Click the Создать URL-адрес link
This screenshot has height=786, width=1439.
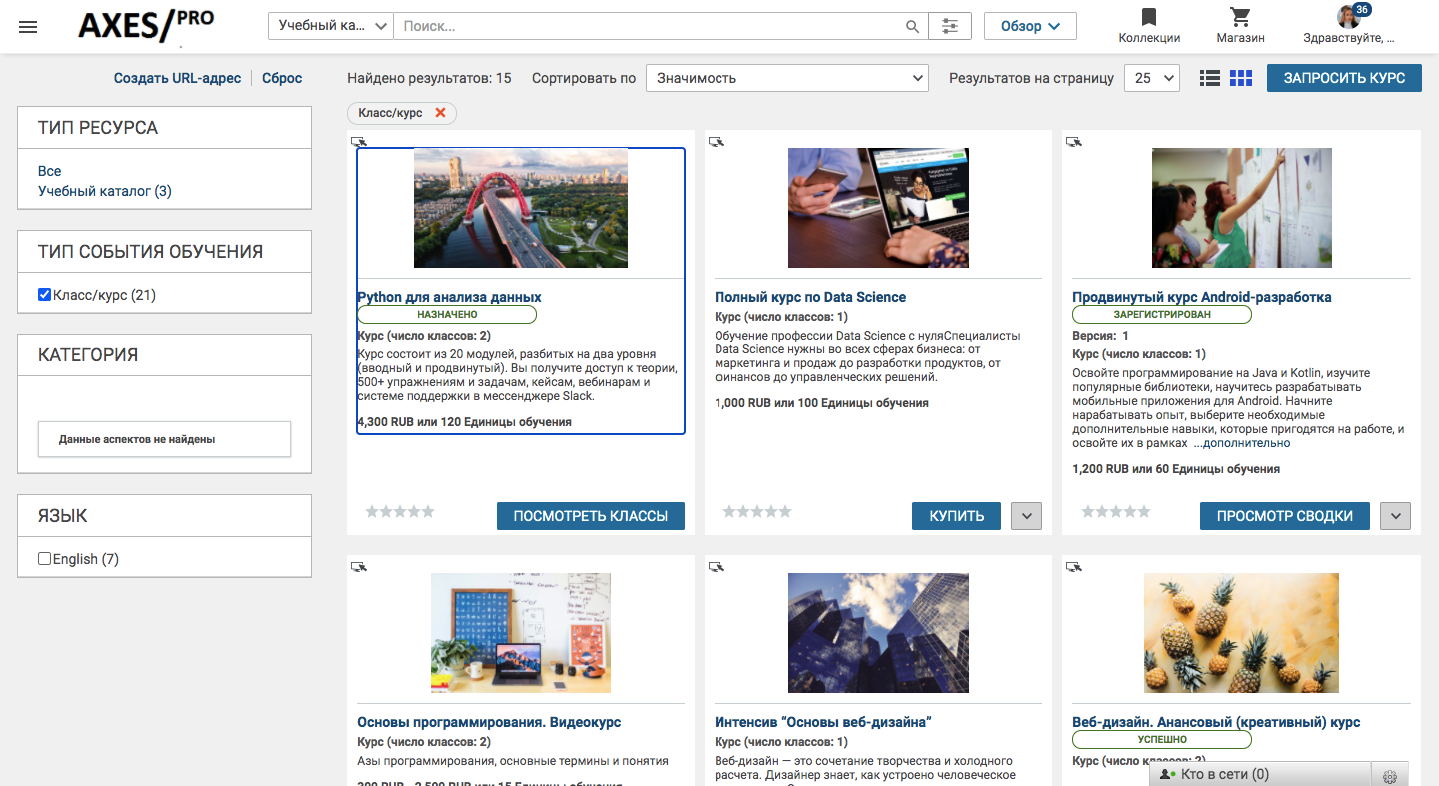[x=177, y=78]
